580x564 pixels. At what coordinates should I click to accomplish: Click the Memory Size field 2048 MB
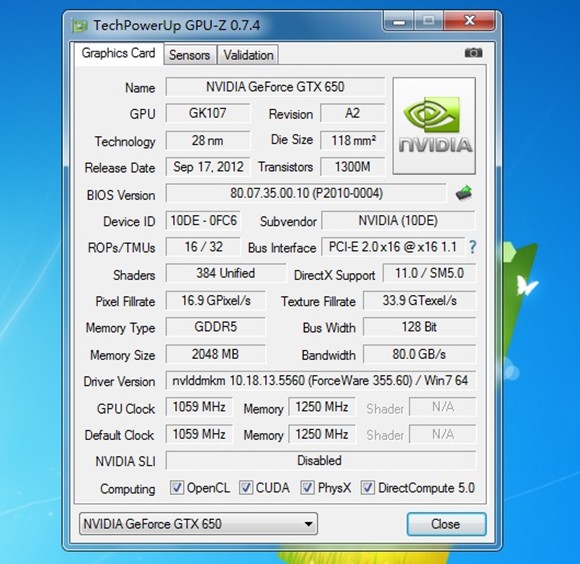click(216, 354)
